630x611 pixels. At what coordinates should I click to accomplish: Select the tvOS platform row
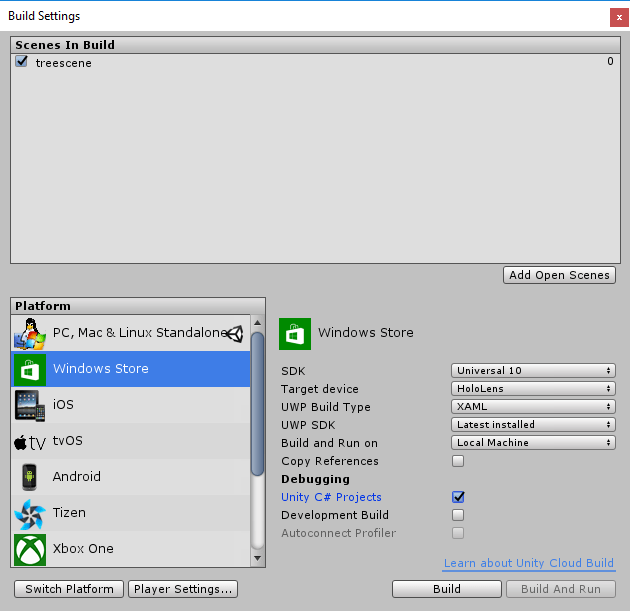click(x=131, y=441)
